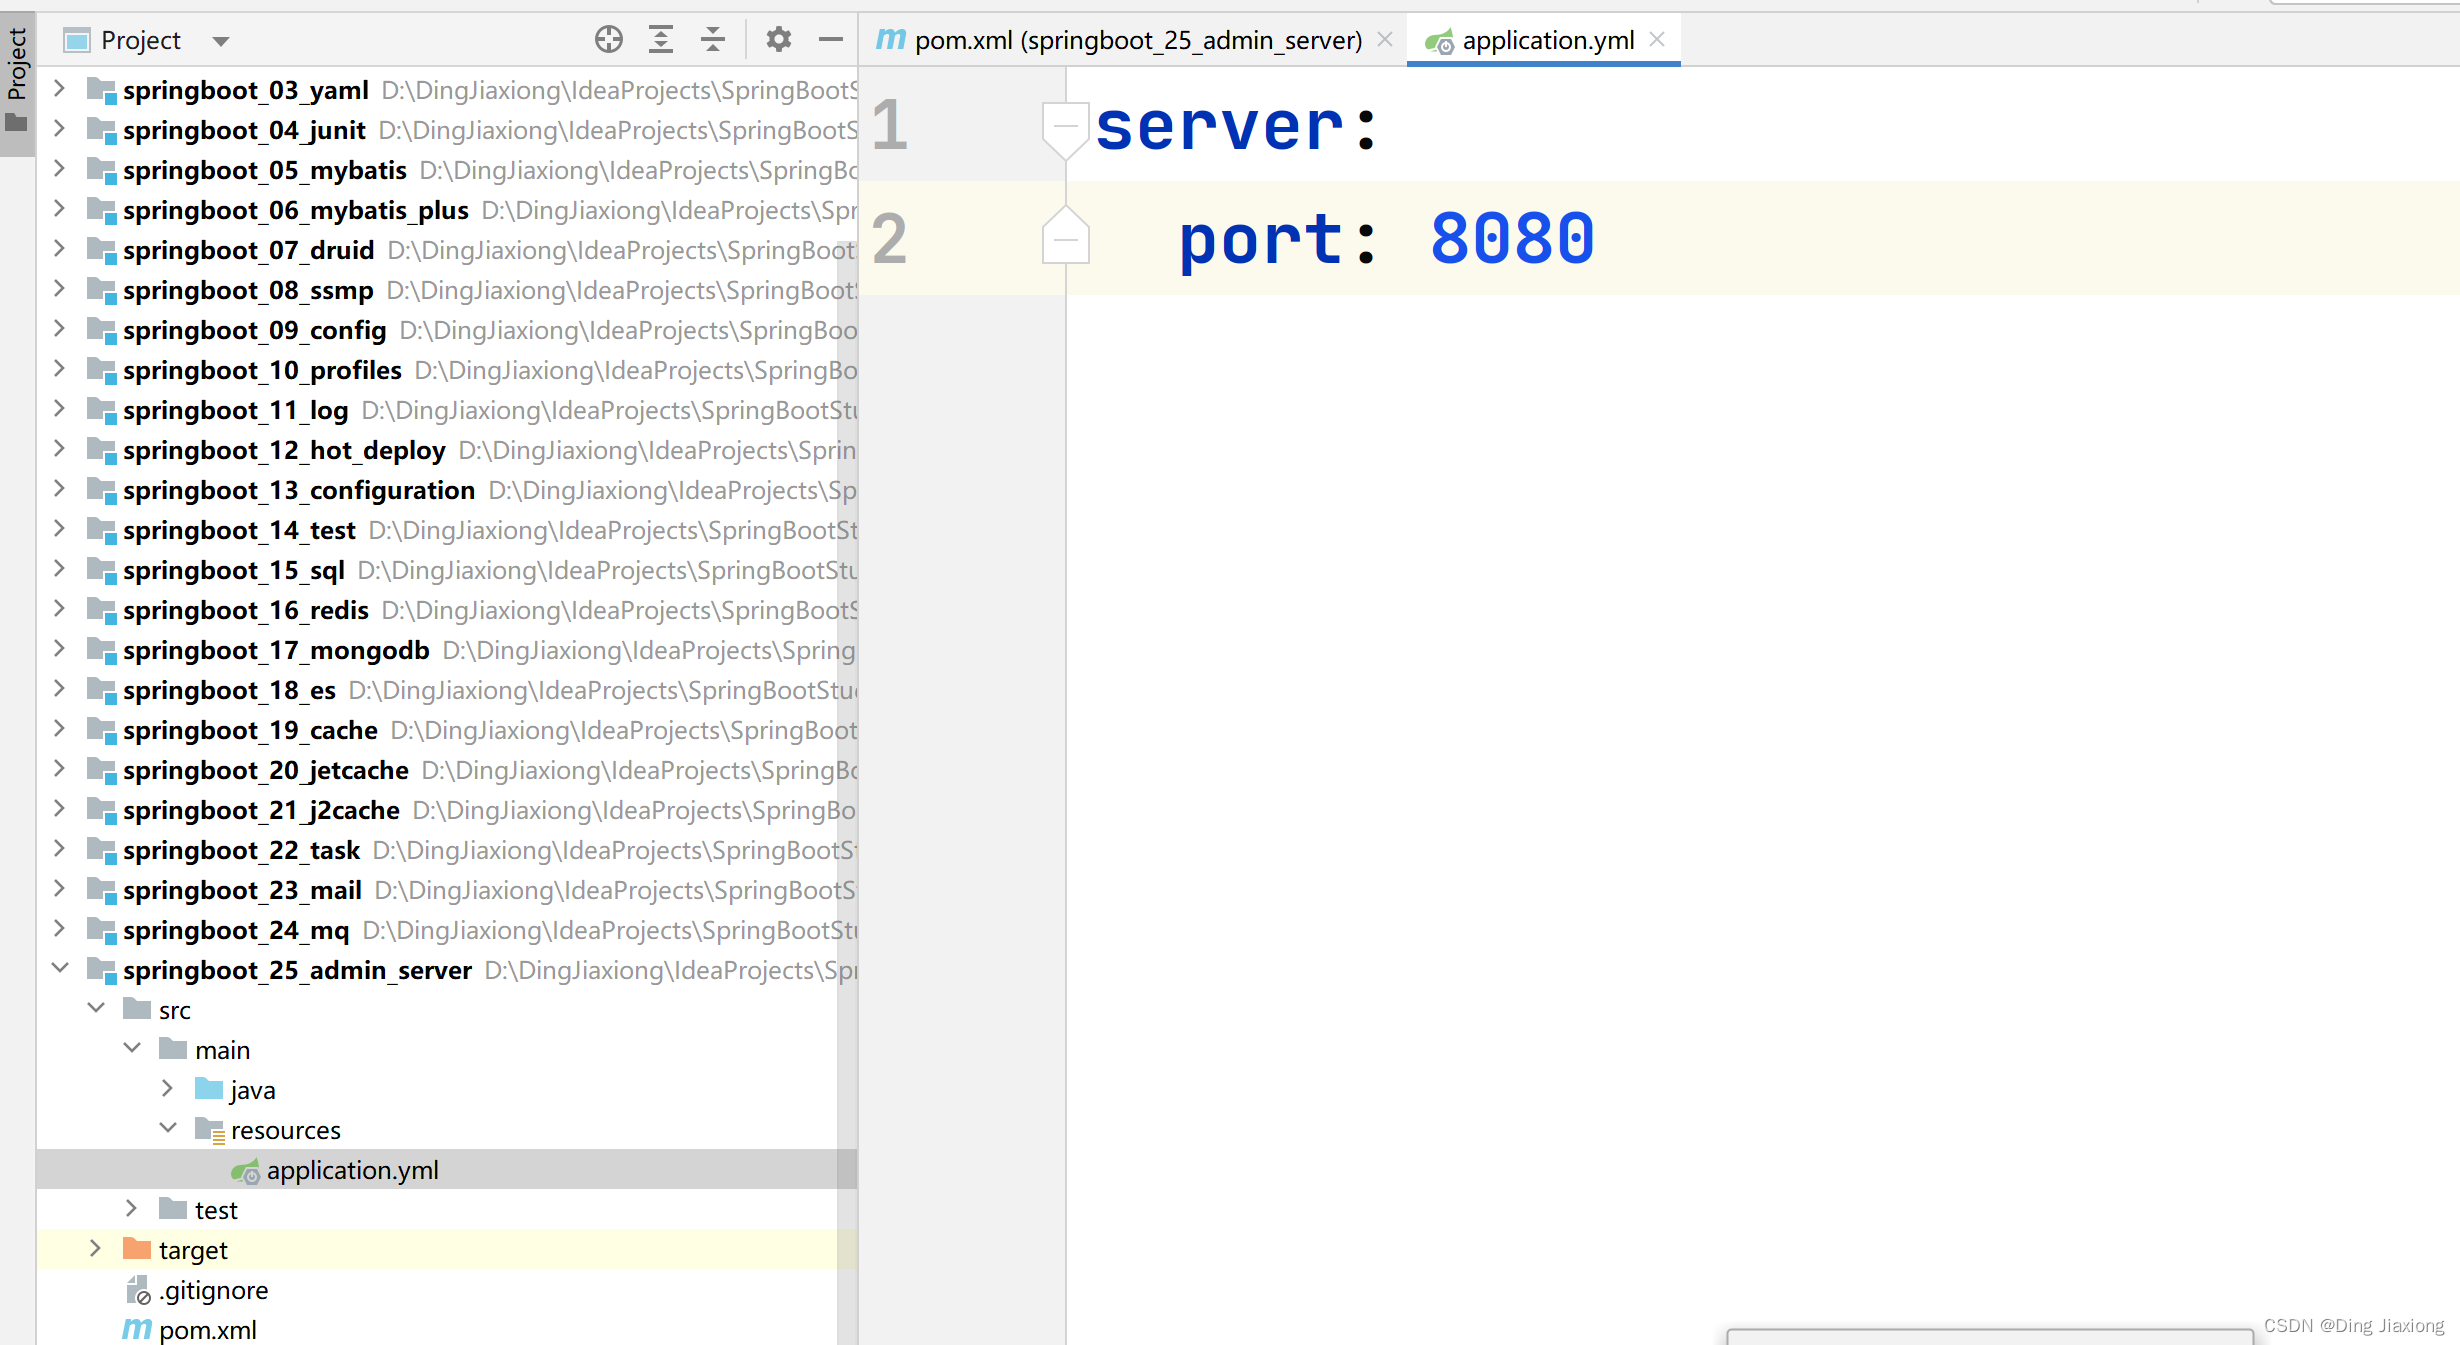Select springboot_04_junit in project tree
The width and height of the screenshot is (2460, 1345).
[245, 130]
